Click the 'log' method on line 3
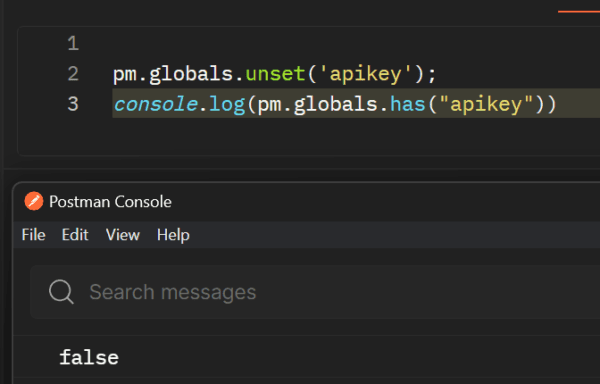Image resolution: width=600 pixels, height=384 pixels. 227,105
